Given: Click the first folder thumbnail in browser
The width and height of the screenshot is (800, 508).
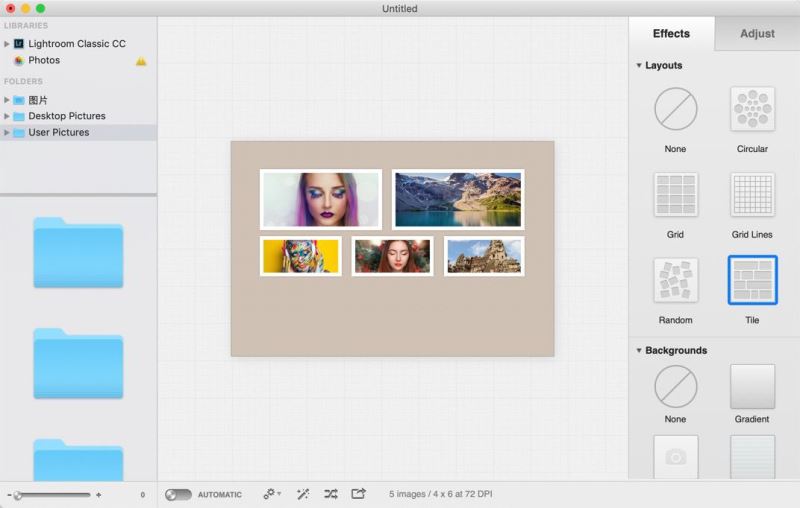Looking at the screenshot, I should [79, 252].
